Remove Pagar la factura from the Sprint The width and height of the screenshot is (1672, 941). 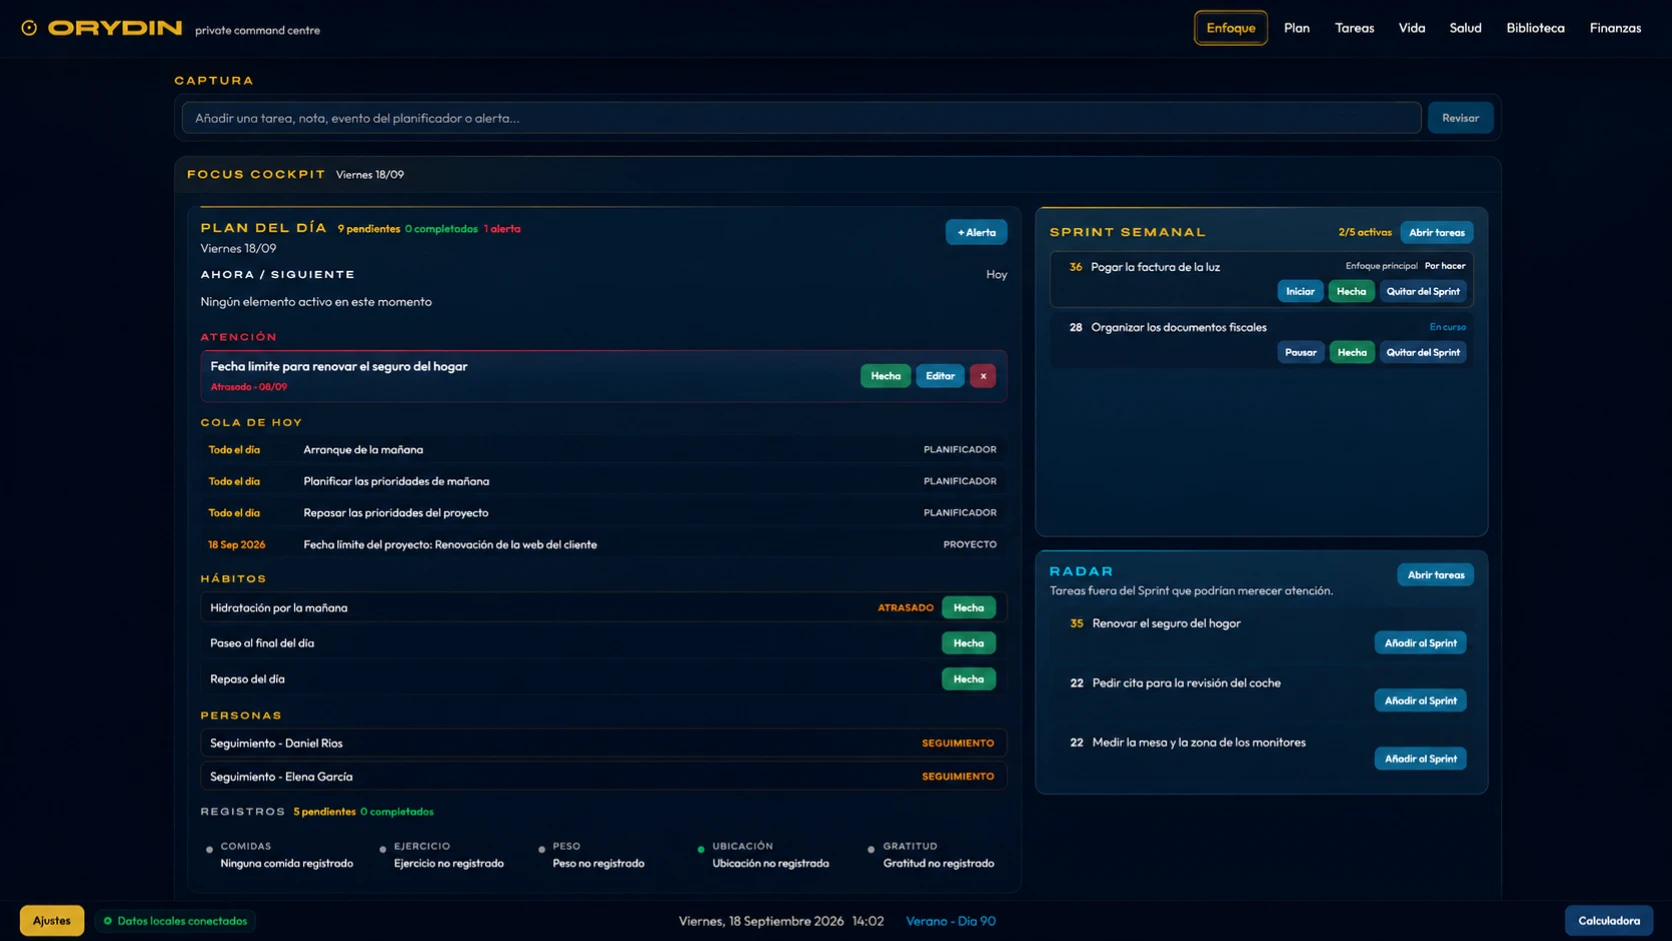pos(1423,291)
